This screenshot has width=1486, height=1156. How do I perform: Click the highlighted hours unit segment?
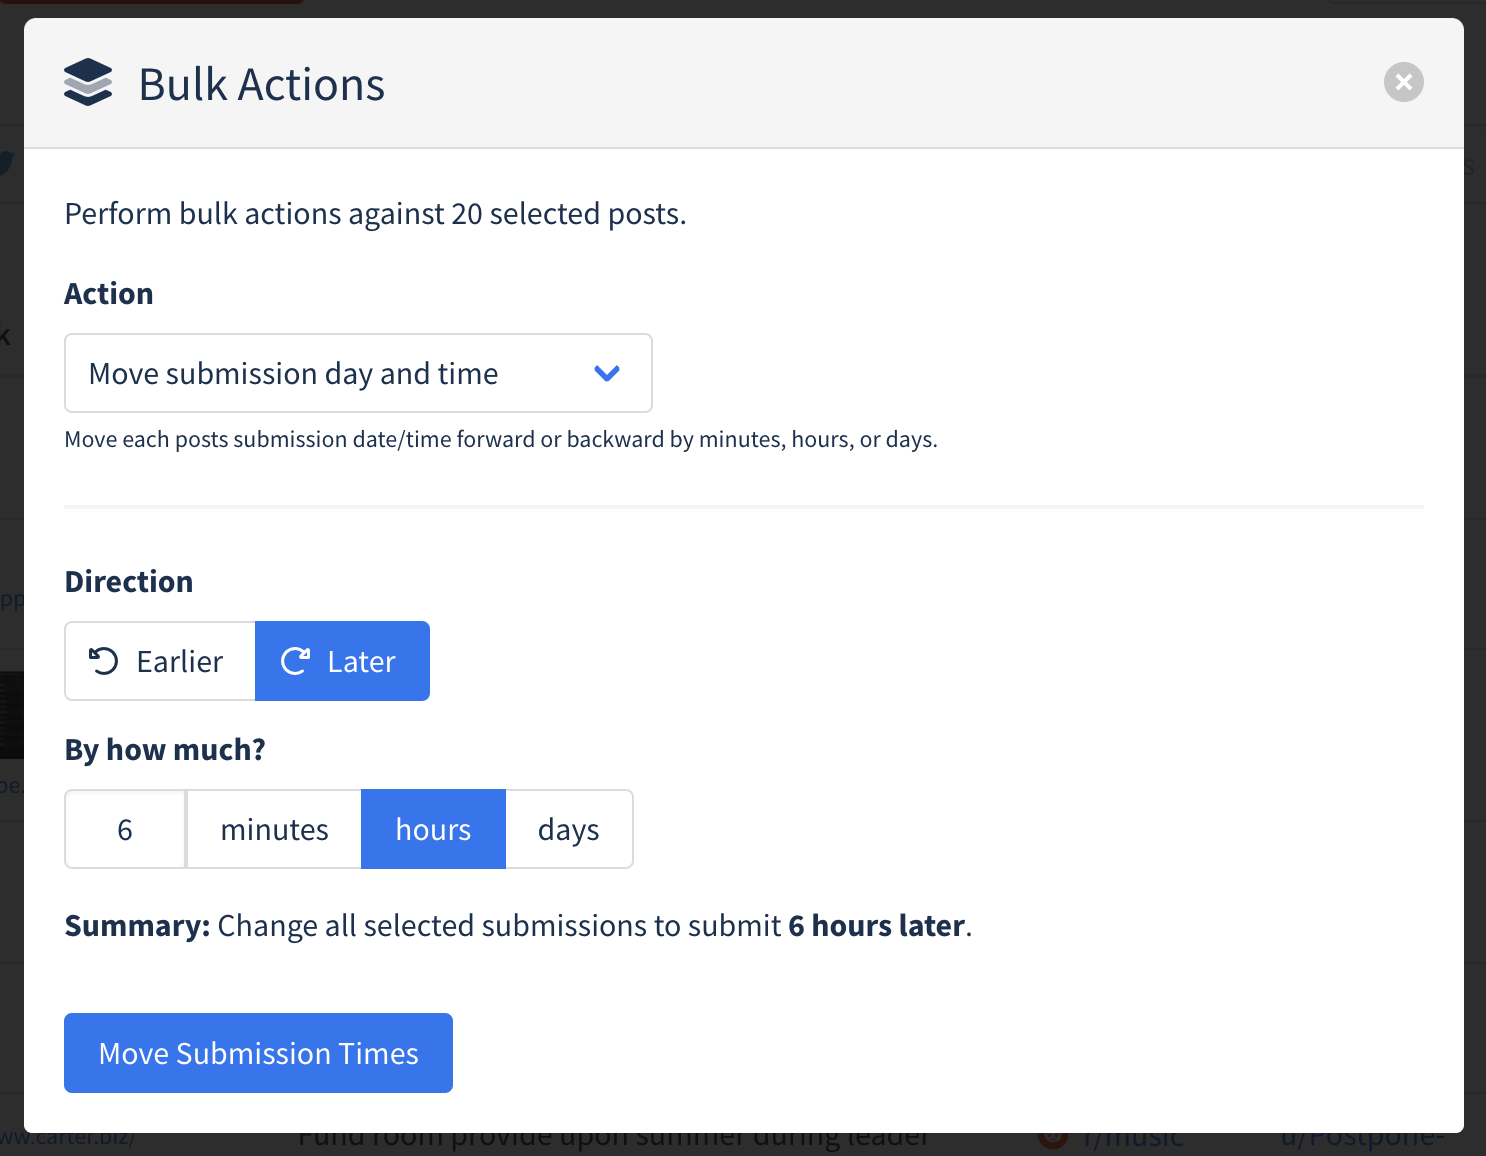(x=433, y=829)
